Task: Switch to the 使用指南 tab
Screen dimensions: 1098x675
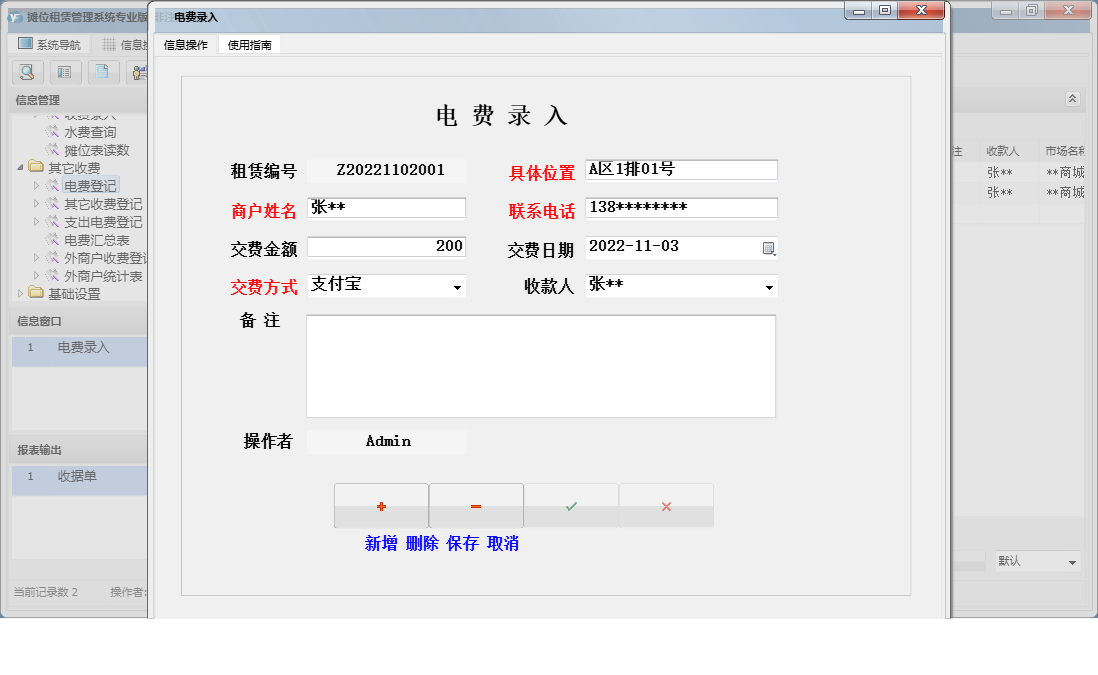Action: click(x=249, y=45)
